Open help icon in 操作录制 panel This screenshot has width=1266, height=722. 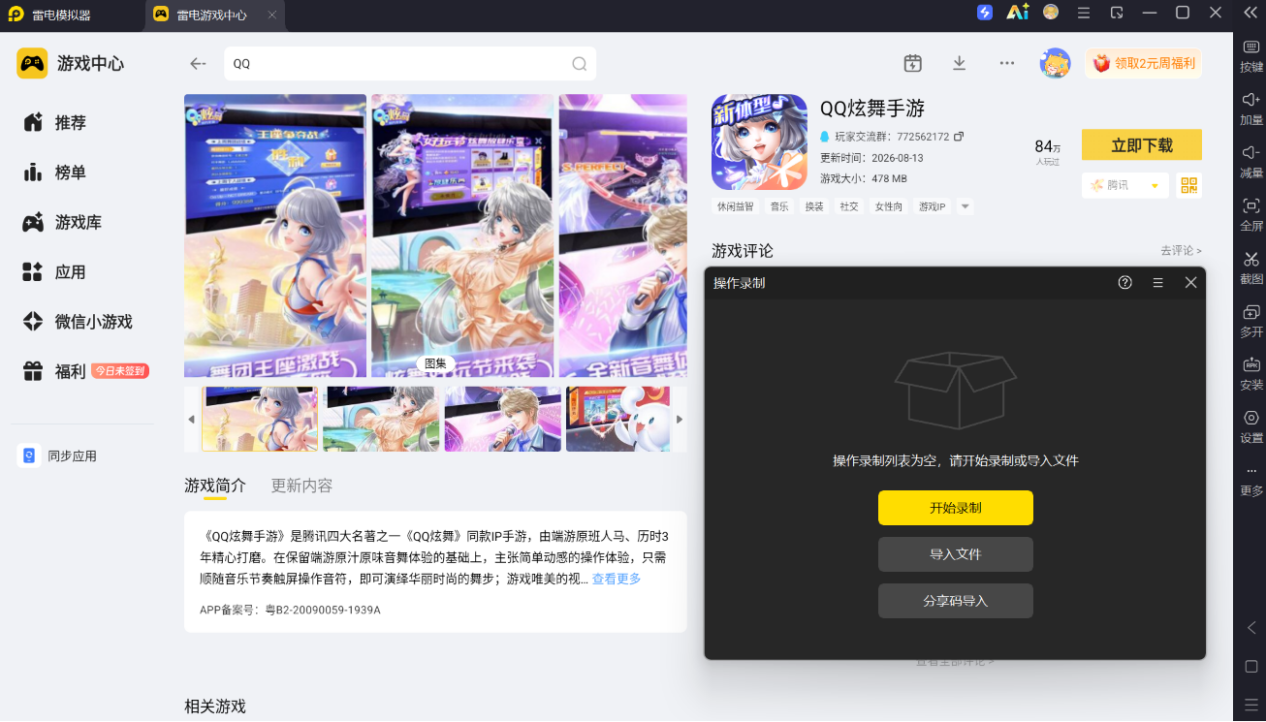tap(1125, 283)
